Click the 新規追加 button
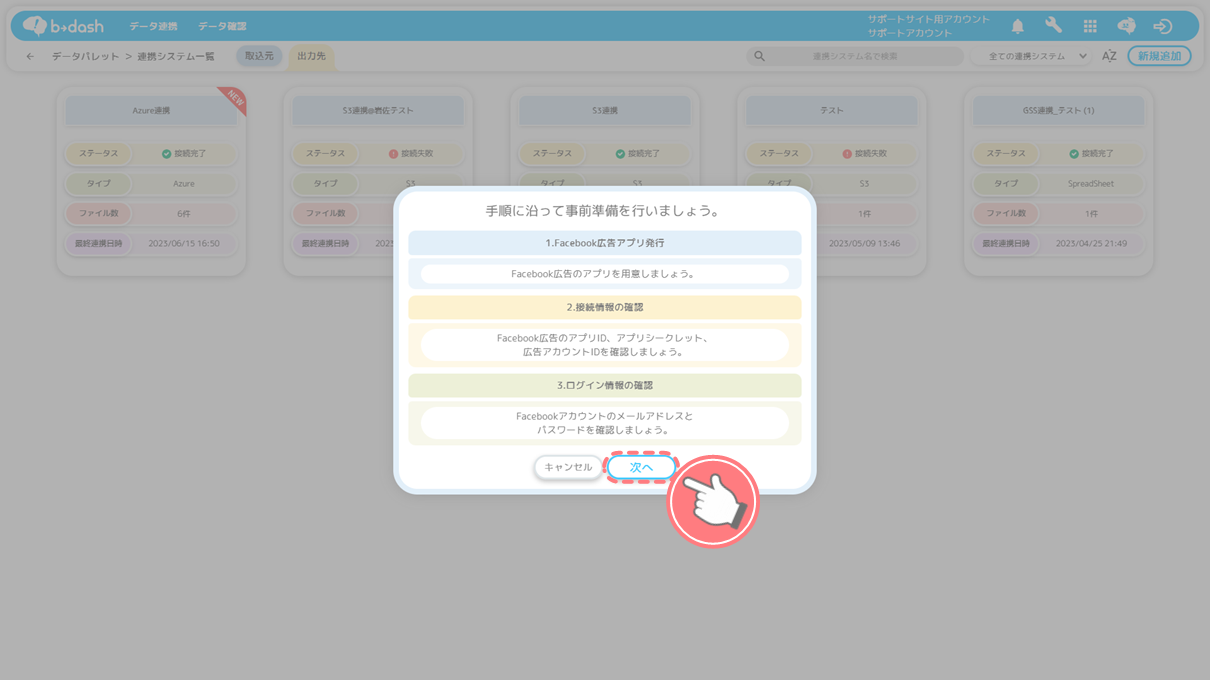This screenshot has height=680, width=1210. coord(1159,56)
